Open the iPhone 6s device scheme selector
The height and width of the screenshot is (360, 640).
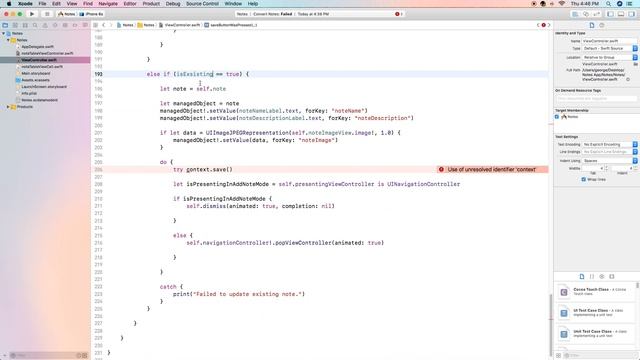[91, 14]
